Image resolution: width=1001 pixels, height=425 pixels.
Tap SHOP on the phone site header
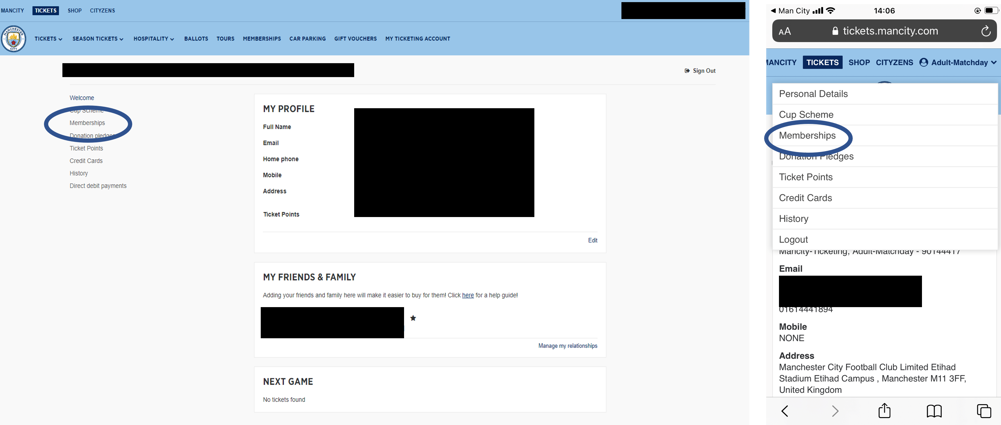coord(859,63)
